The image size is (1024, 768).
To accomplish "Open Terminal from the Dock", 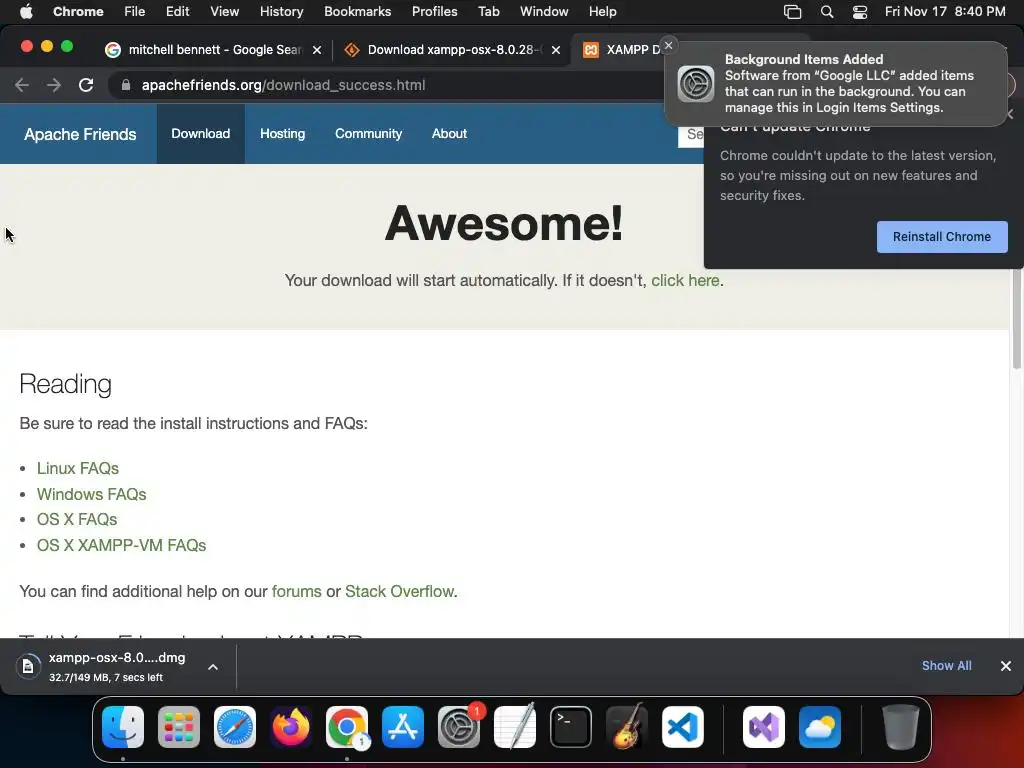I will [x=571, y=727].
